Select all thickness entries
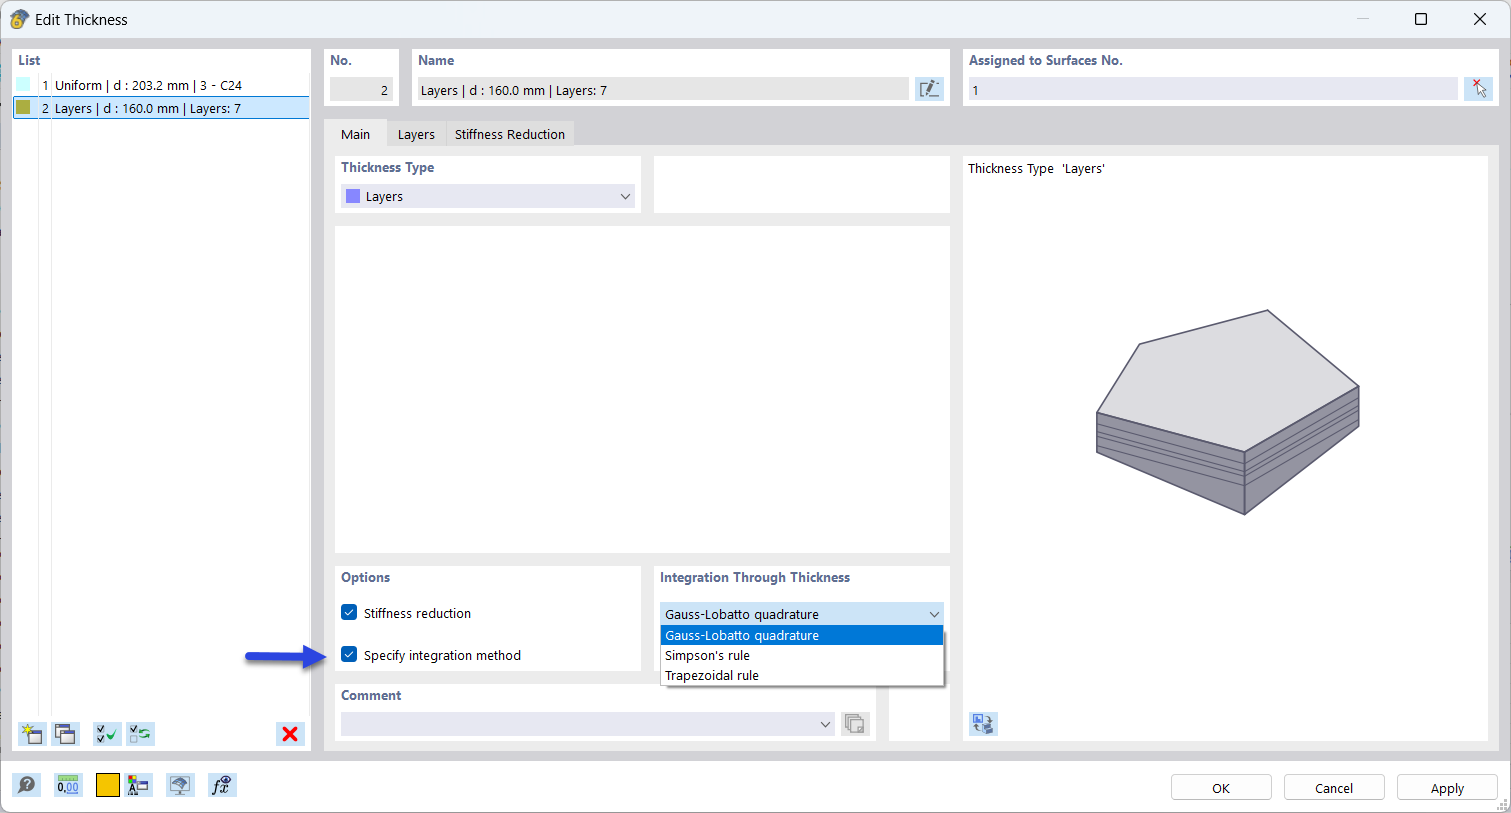The height and width of the screenshot is (813, 1511). click(x=106, y=733)
